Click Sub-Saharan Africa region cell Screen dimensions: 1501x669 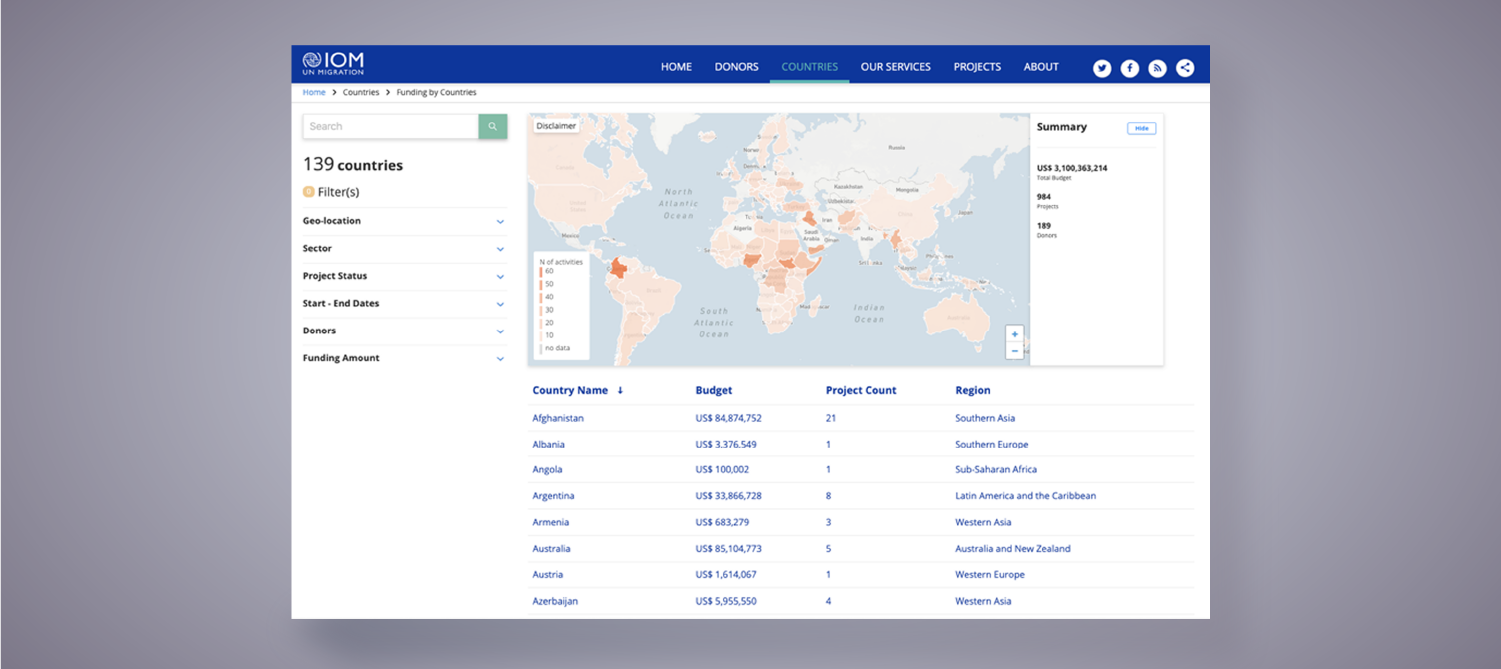[996, 470]
